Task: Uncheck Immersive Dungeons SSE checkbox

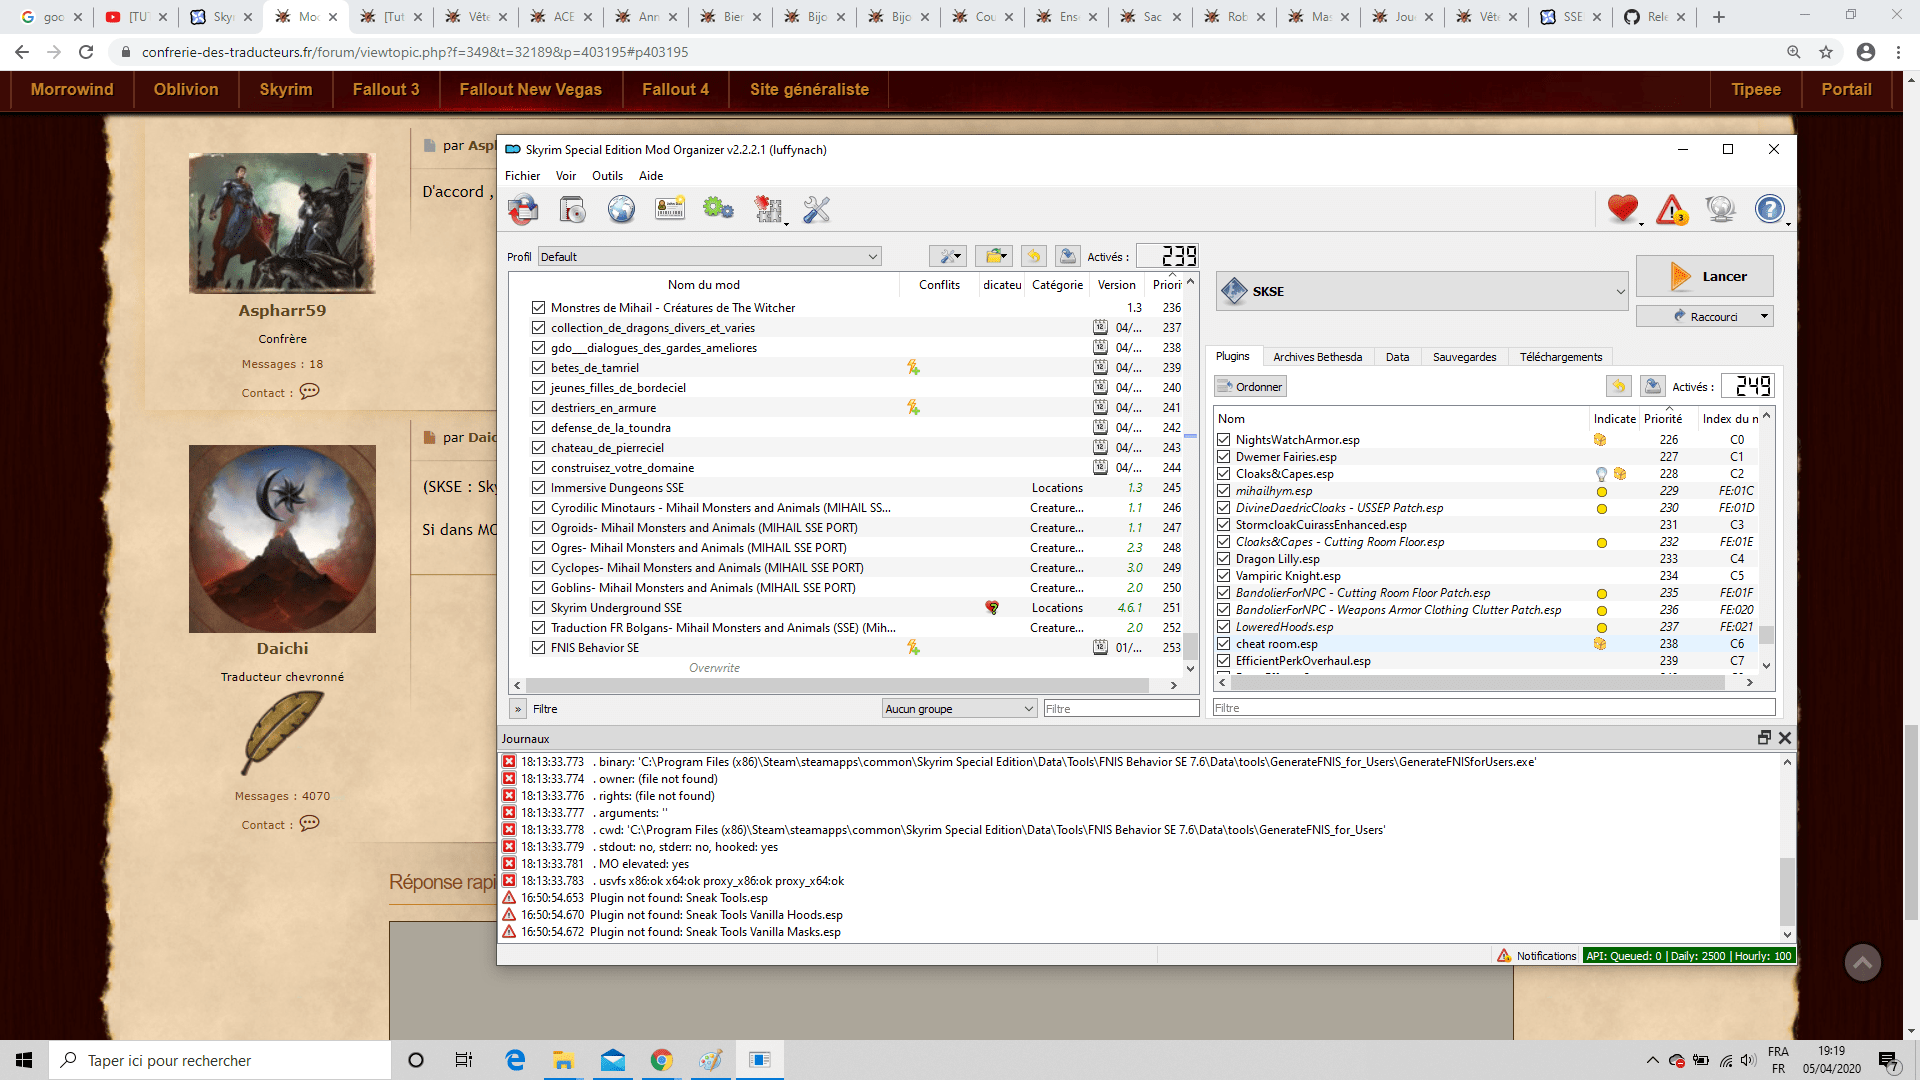Action: click(538, 488)
